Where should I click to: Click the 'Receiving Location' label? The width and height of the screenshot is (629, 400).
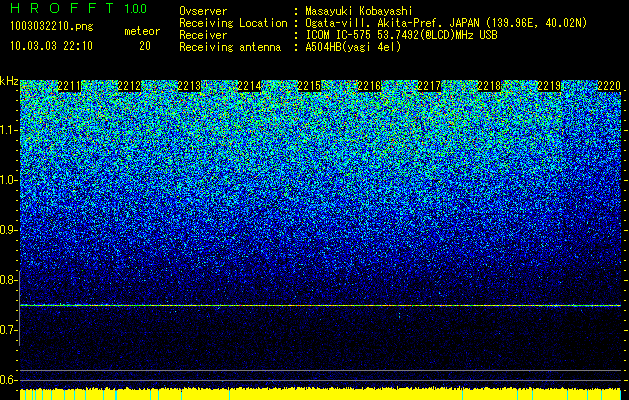pos(233,23)
